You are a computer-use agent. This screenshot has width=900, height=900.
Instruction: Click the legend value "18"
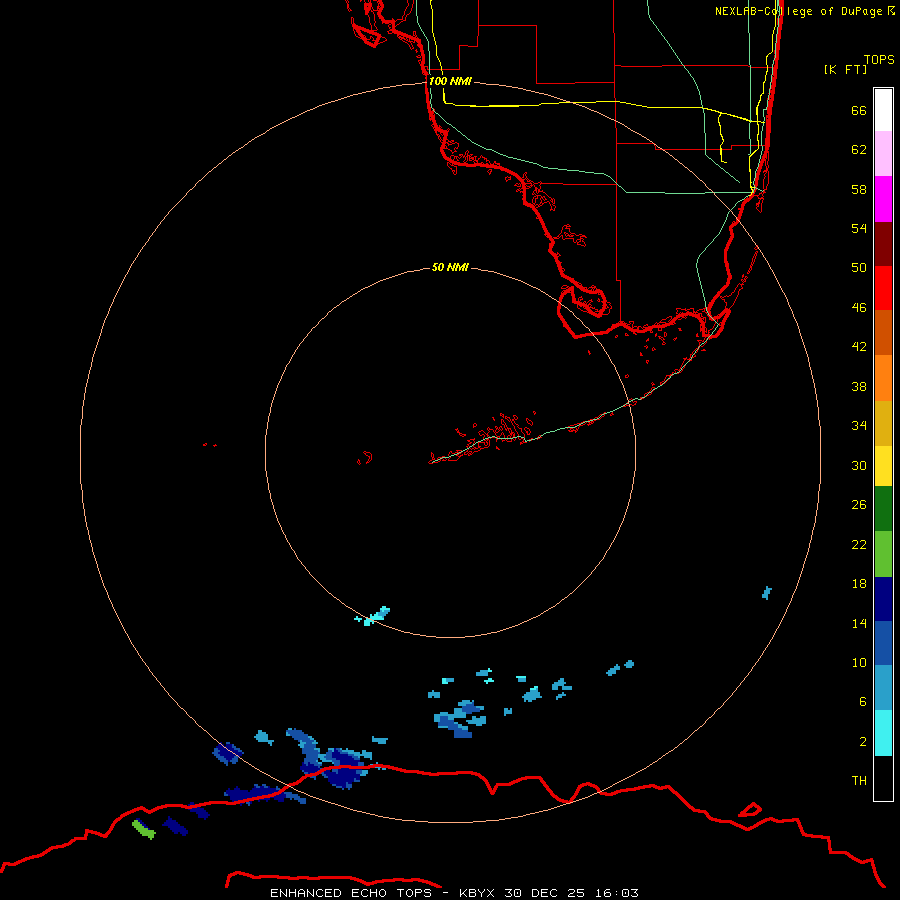click(x=859, y=584)
